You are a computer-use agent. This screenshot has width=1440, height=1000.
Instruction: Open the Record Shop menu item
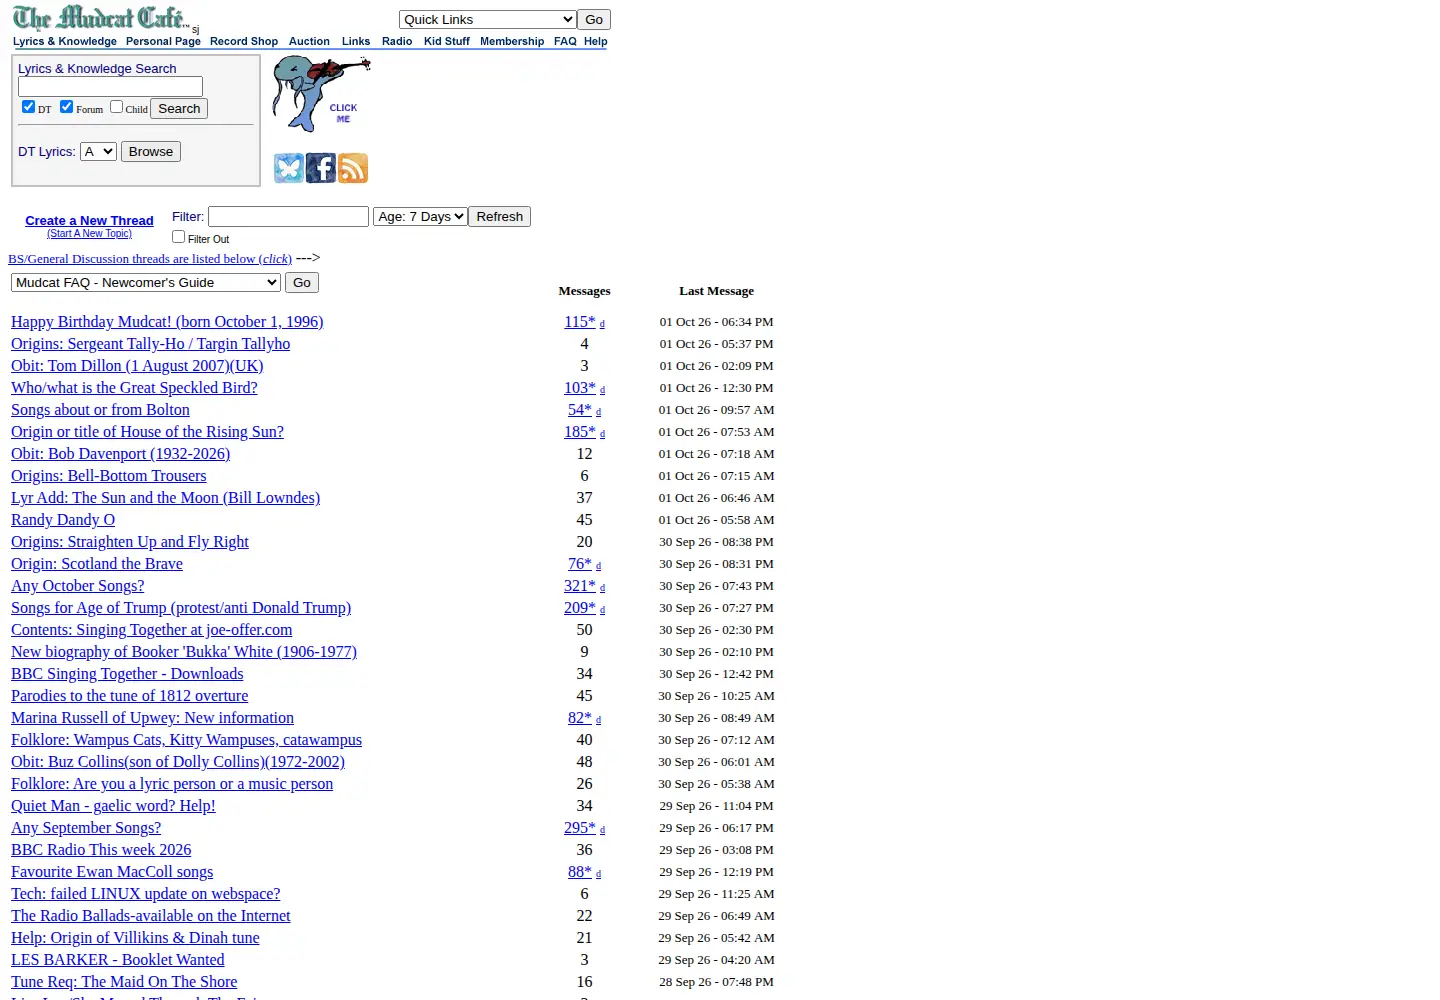(244, 42)
